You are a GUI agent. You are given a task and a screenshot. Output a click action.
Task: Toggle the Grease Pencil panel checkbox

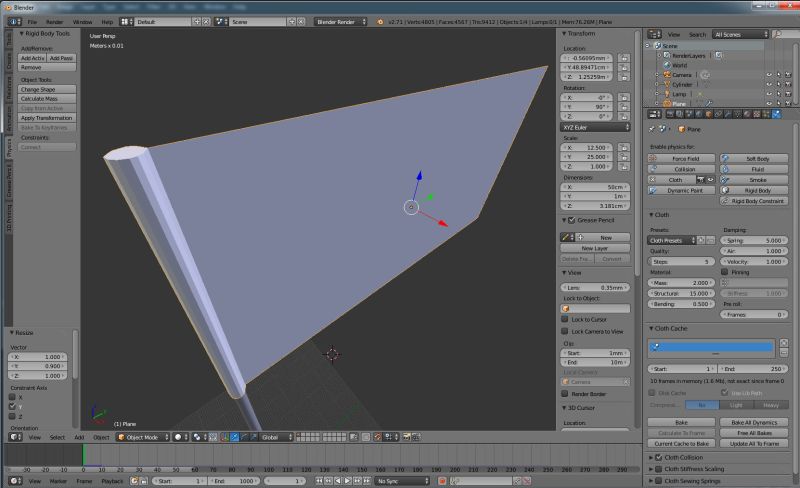click(571, 220)
